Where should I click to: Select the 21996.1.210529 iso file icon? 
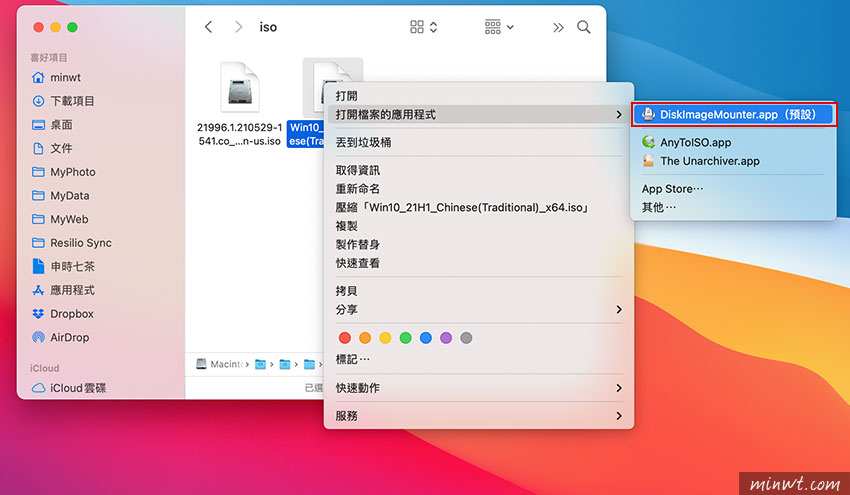pyautogui.click(x=240, y=87)
